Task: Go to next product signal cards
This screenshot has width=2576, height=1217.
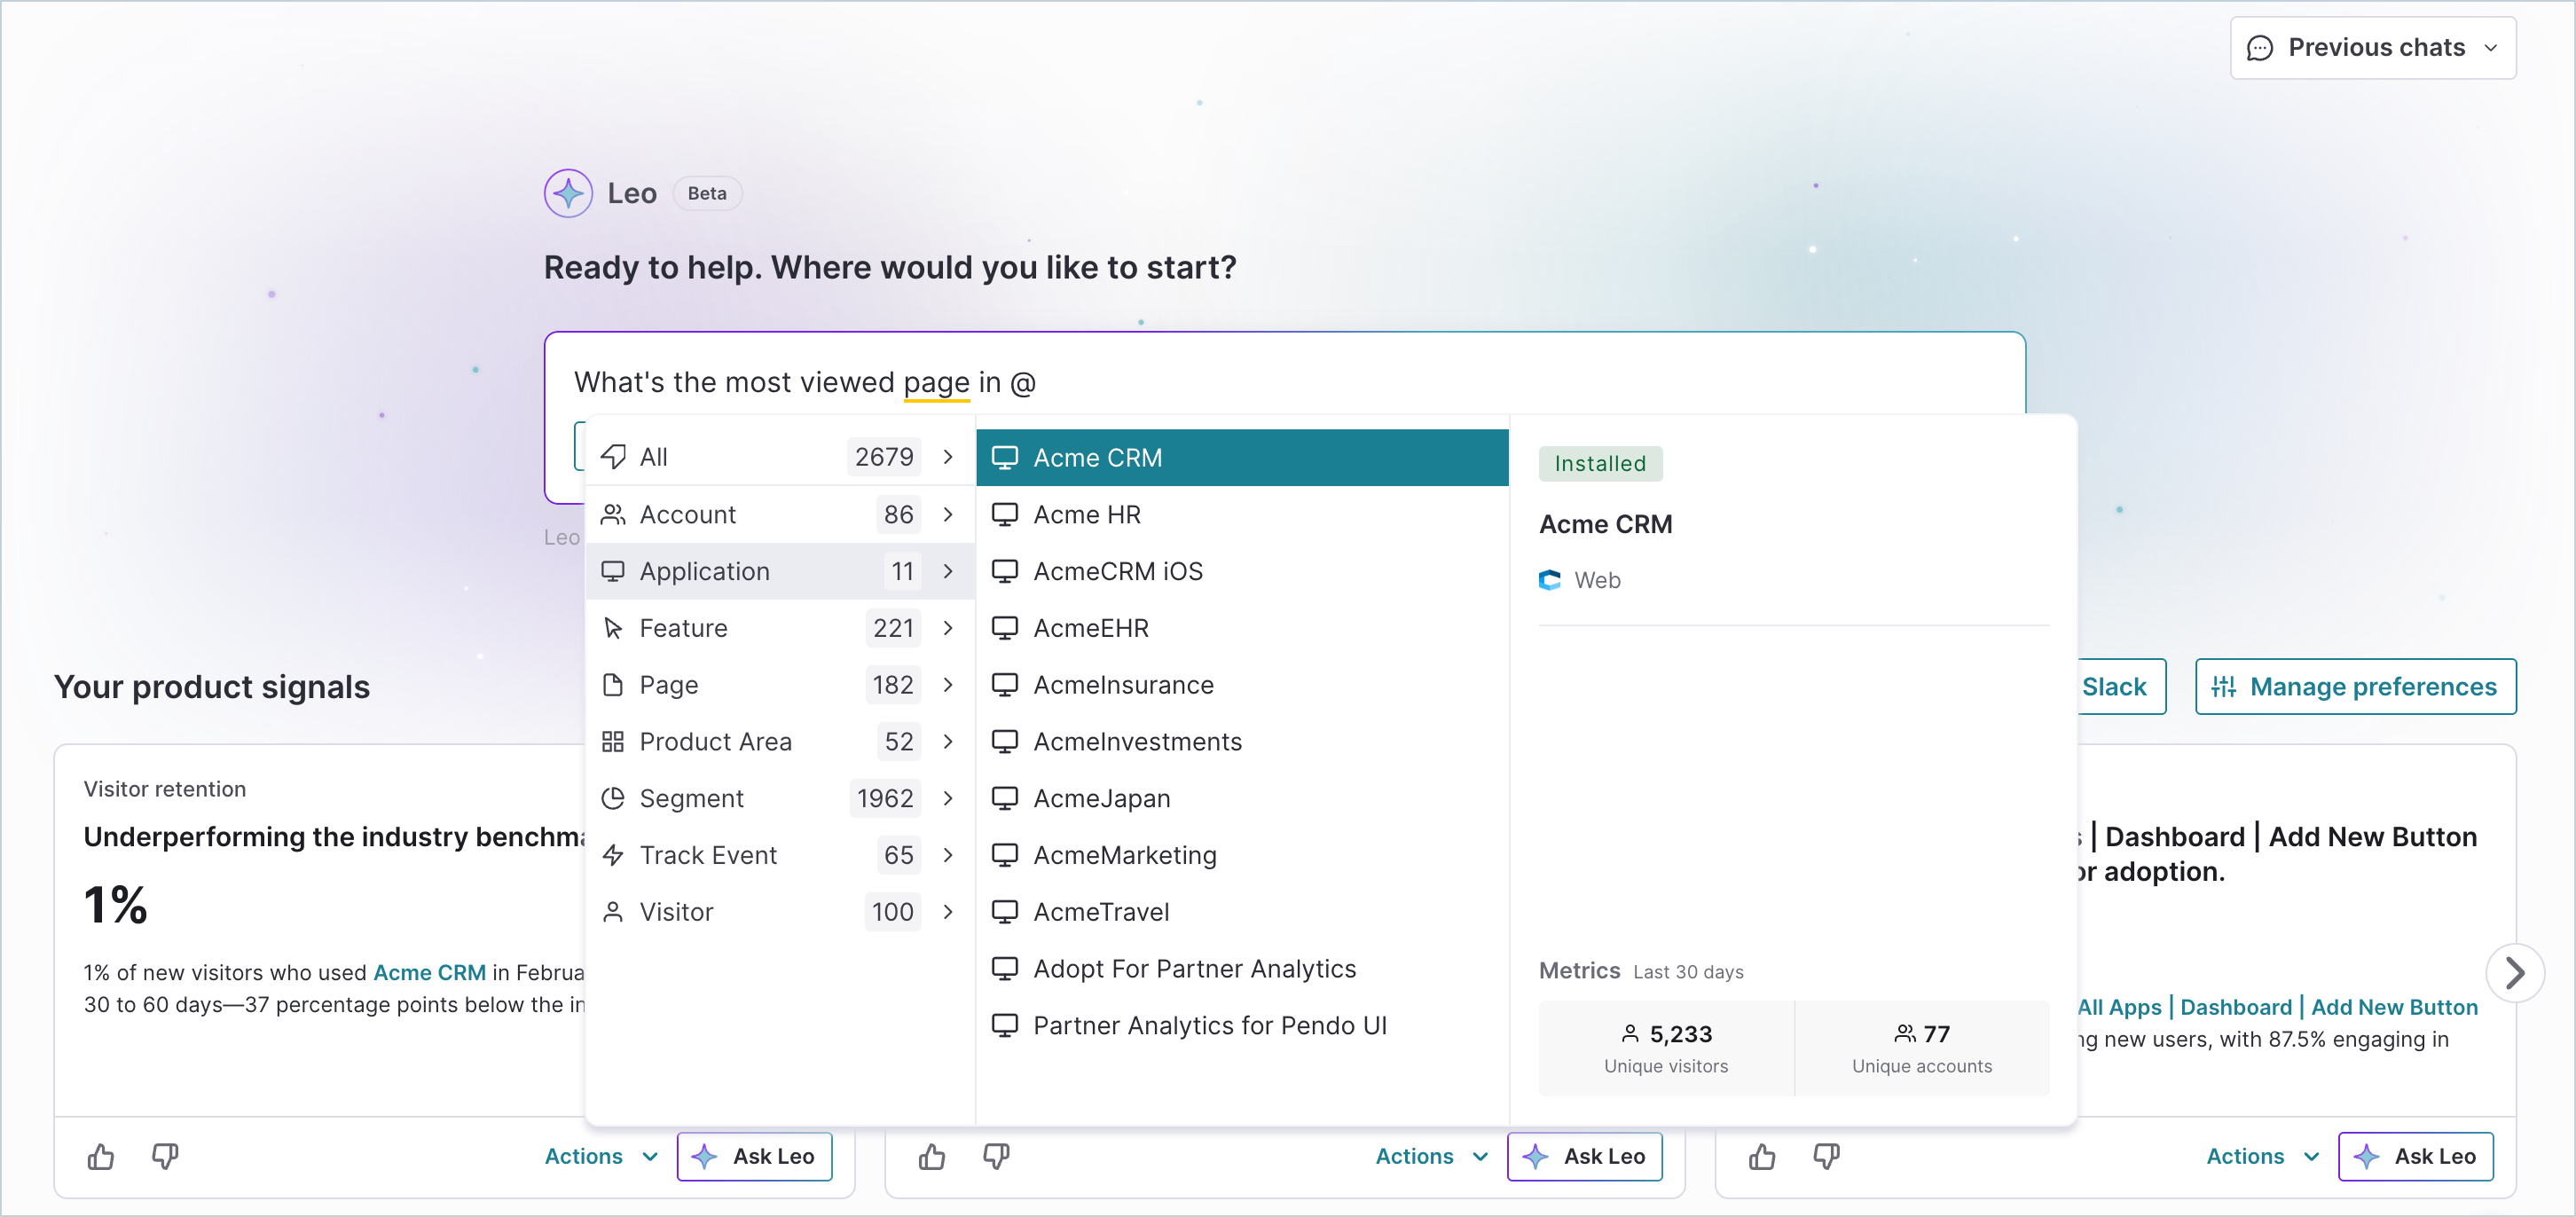Action: pos(2514,972)
